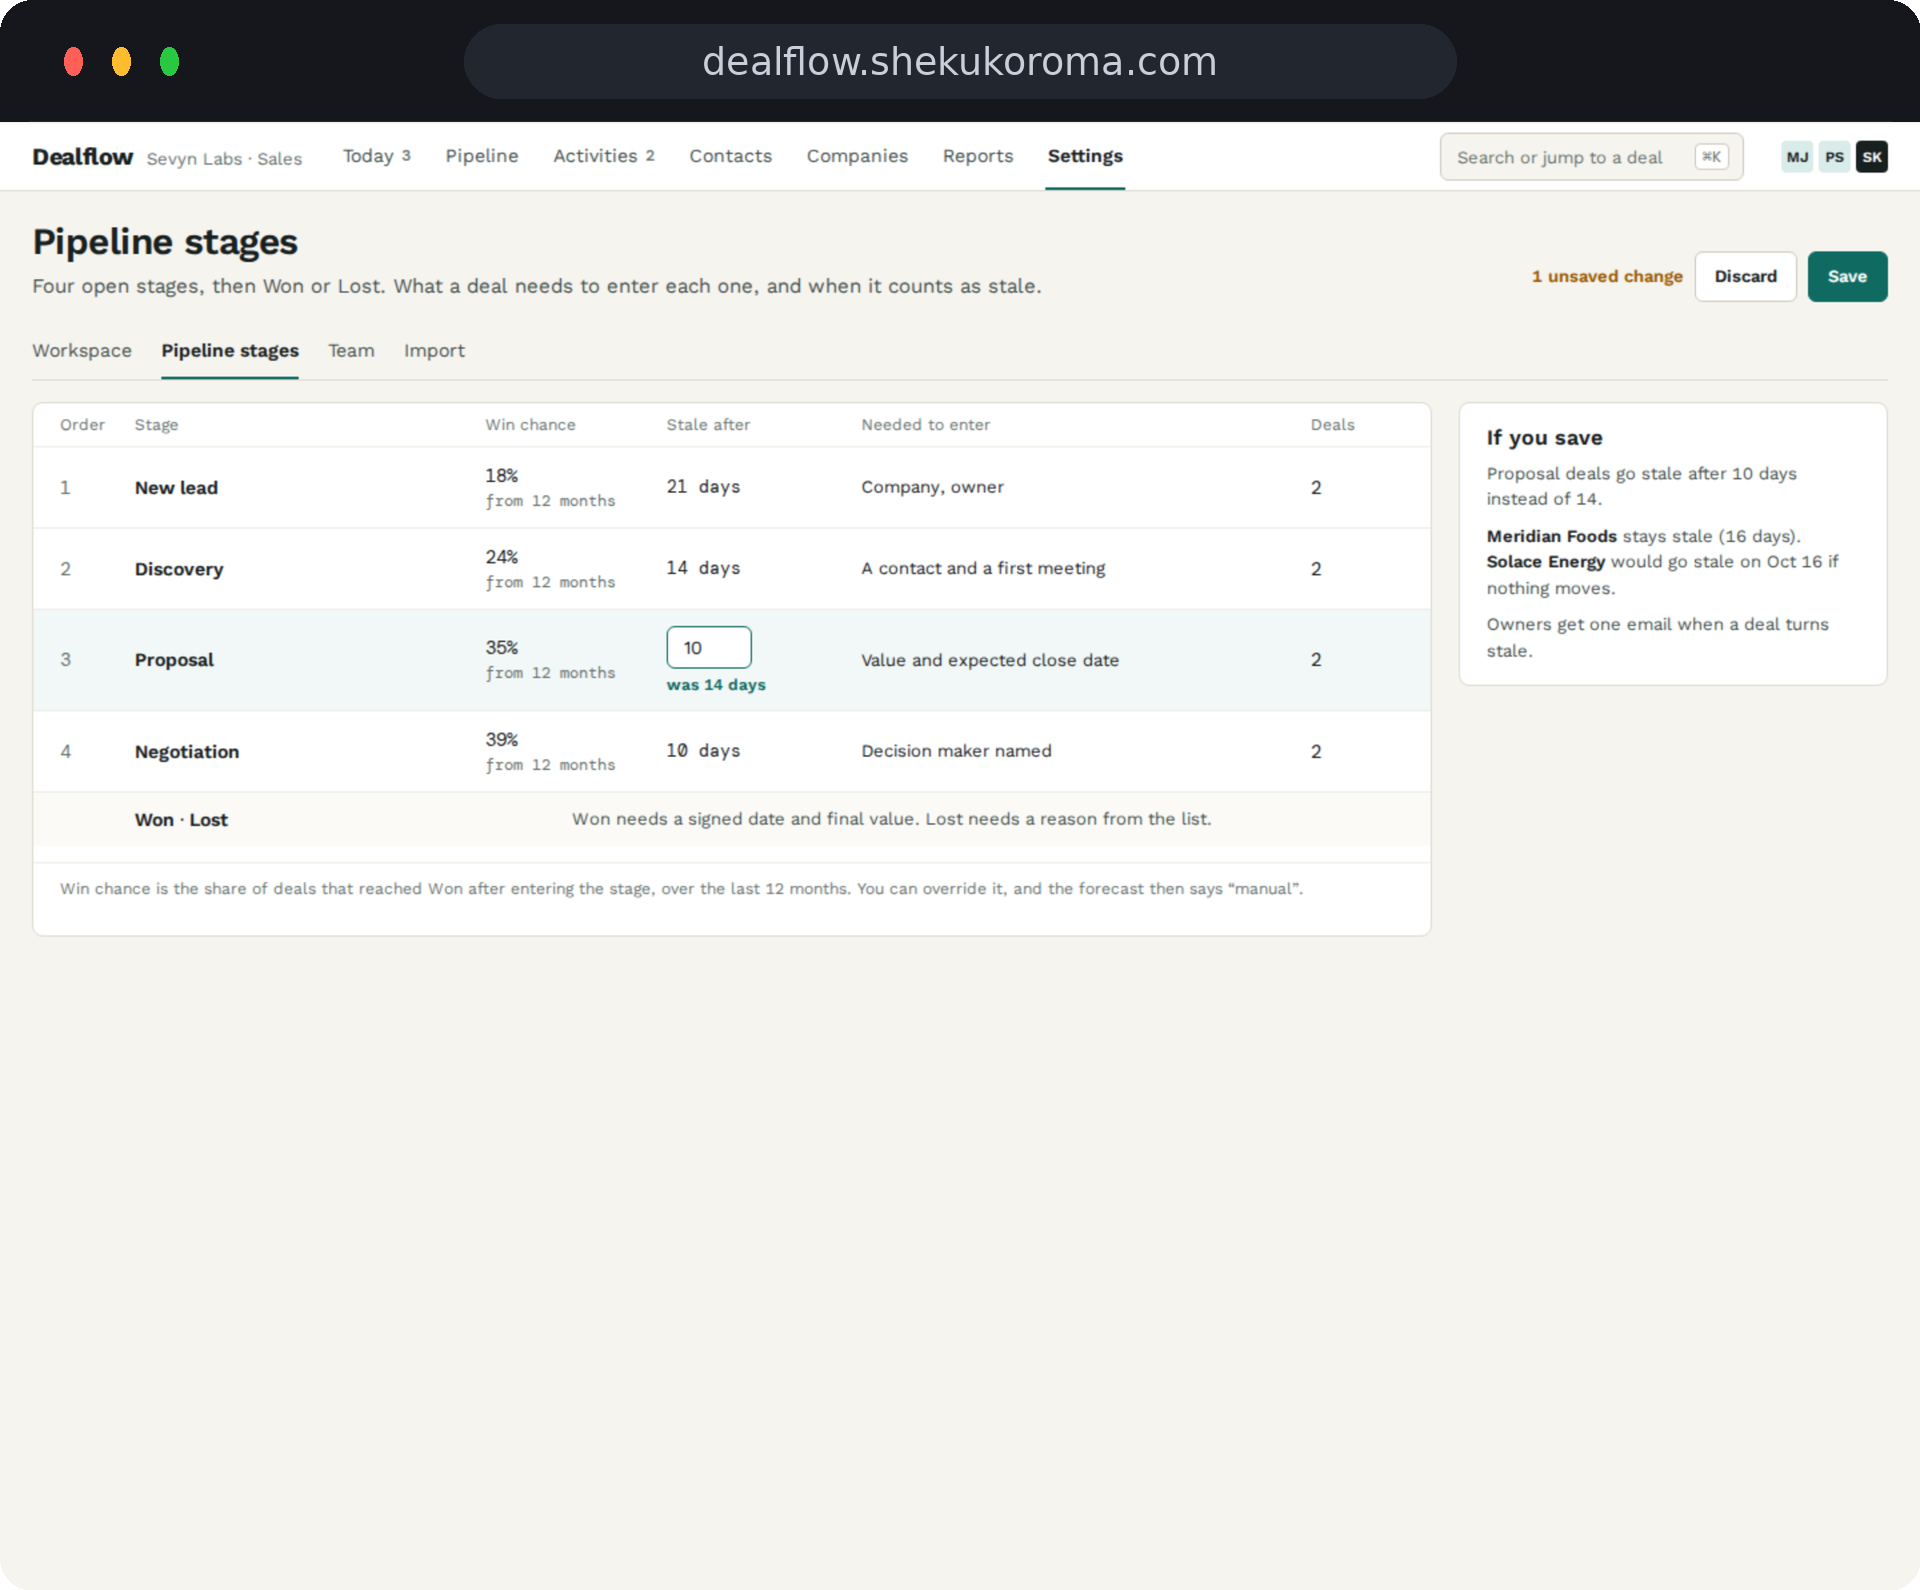Click the 24% win chance value
This screenshot has height=1590, width=1920.
click(x=502, y=557)
